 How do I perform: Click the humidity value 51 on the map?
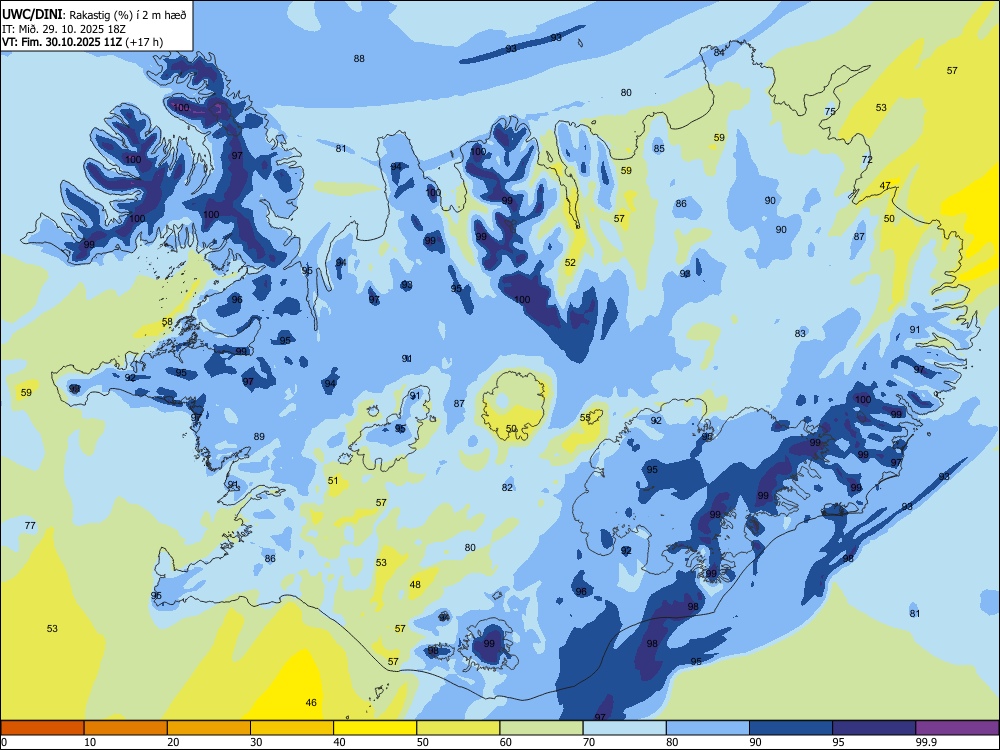[x=333, y=481]
